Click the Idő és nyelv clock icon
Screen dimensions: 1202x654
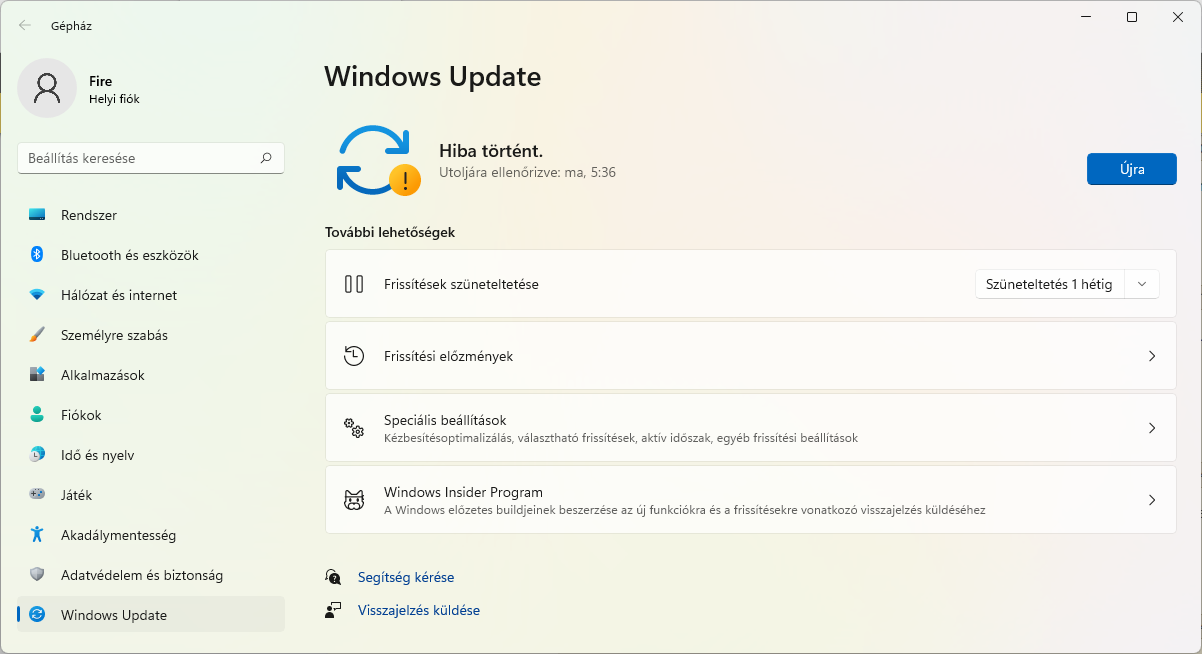pyautogui.click(x=37, y=455)
